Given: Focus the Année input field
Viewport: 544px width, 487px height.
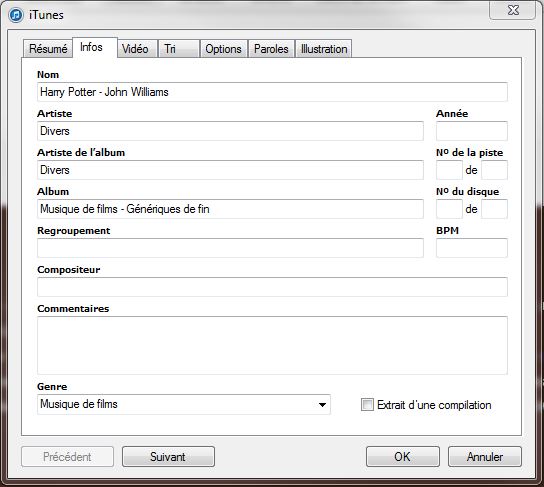Looking at the screenshot, I should click(x=472, y=131).
